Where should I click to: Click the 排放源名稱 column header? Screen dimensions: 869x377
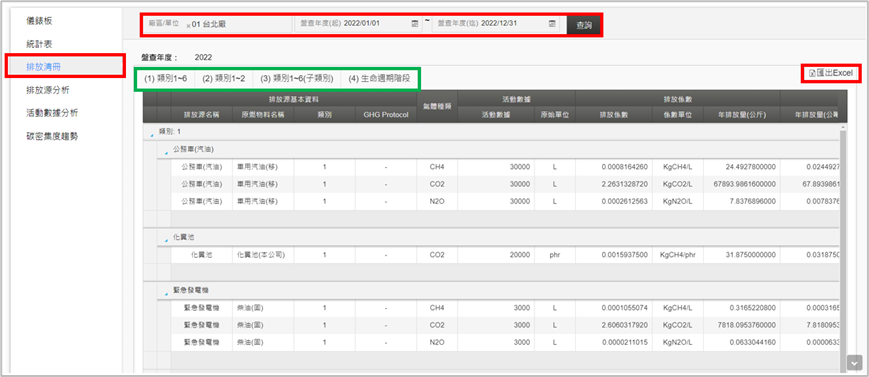point(202,115)
